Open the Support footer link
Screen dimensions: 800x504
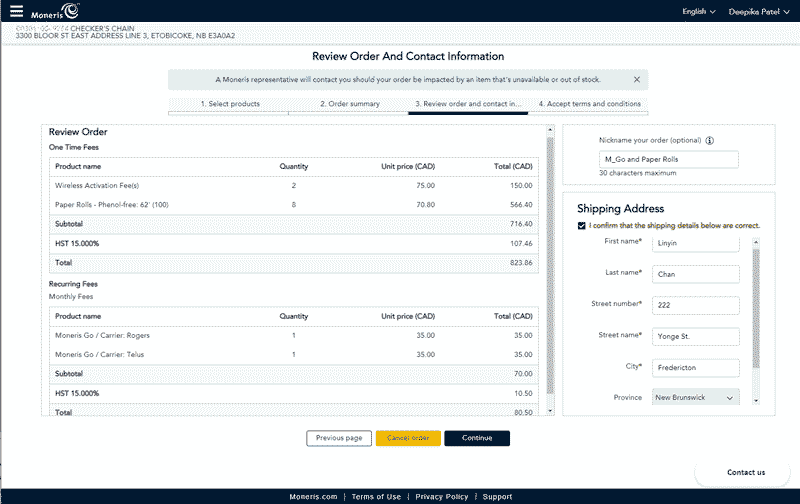click(x=497, y=496)
